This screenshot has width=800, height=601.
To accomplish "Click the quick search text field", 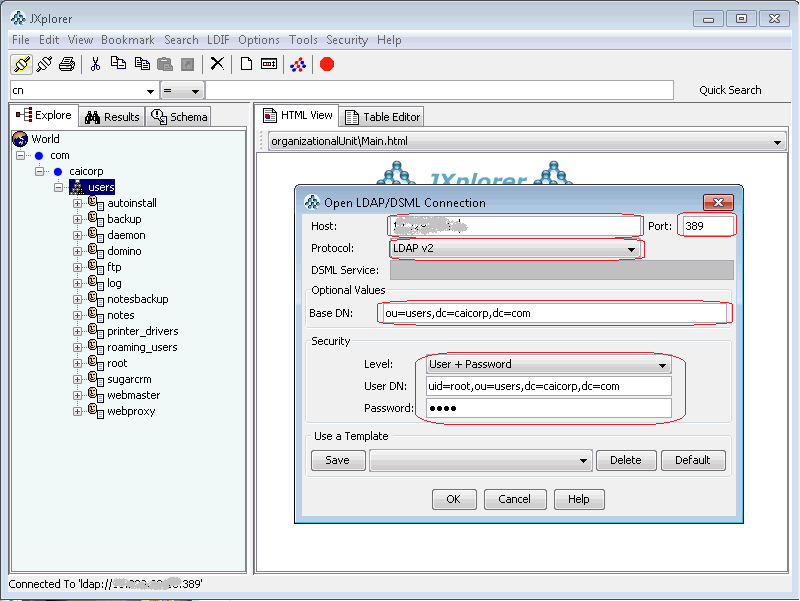I will click(x=439, y=90).
